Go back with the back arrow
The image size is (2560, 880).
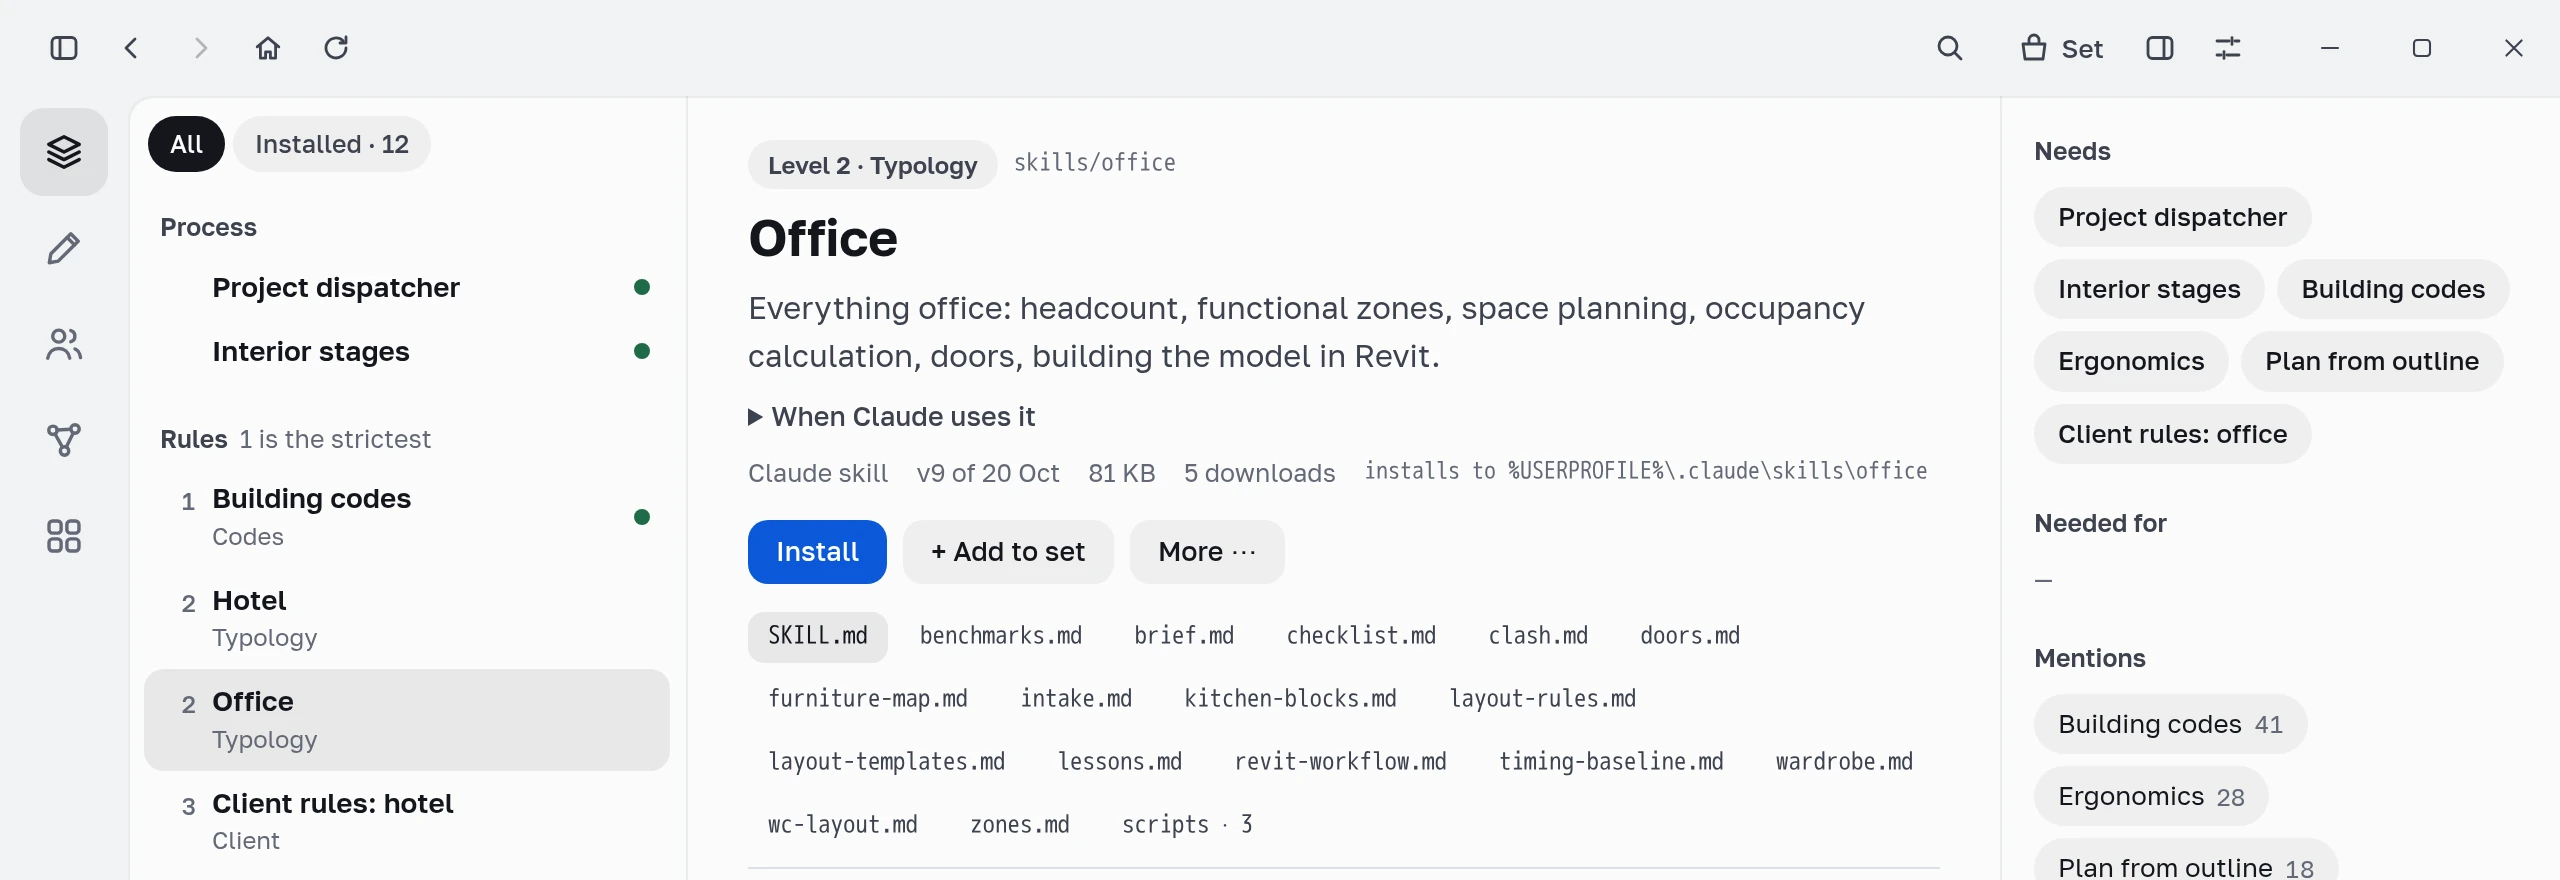click(x=131, y=48)
